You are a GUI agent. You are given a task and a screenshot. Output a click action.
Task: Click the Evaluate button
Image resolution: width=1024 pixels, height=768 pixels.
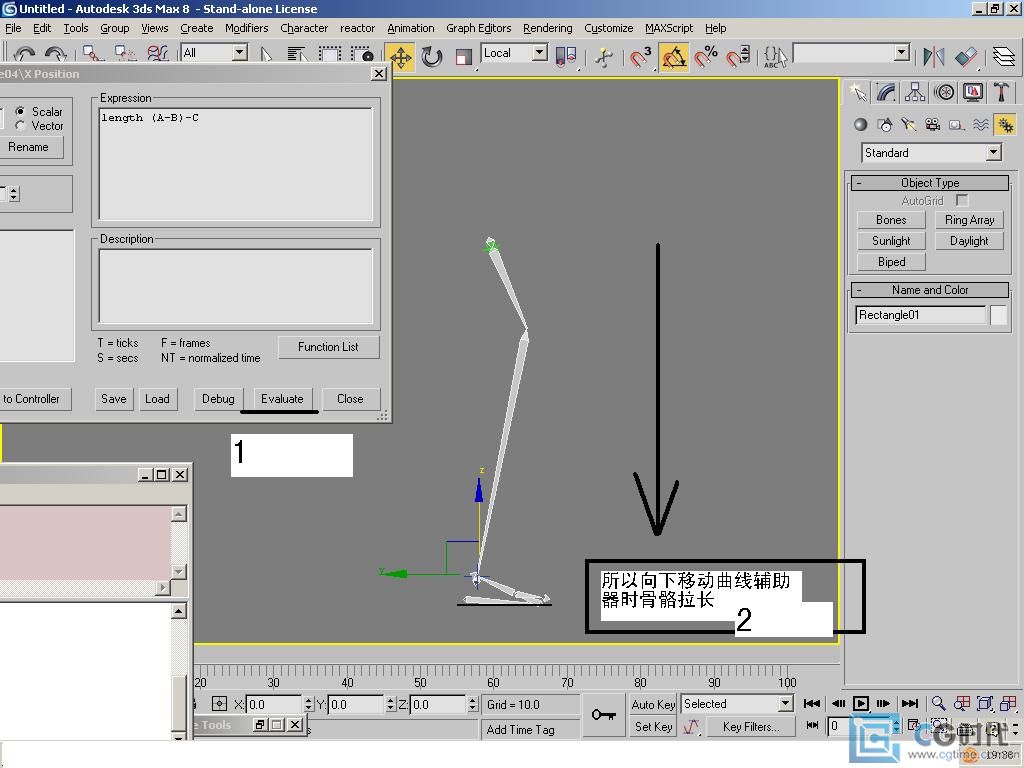pyautogui.click(x=282, y=399)
